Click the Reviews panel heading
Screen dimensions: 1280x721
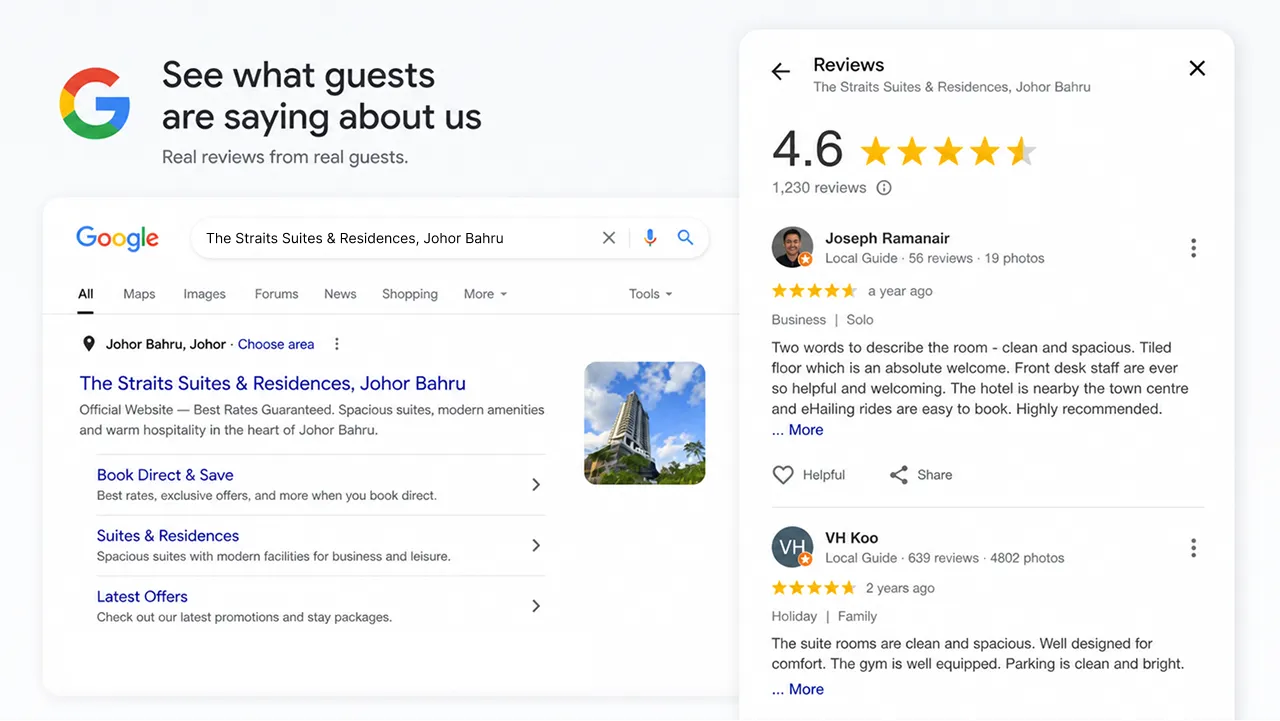(849, 65)
